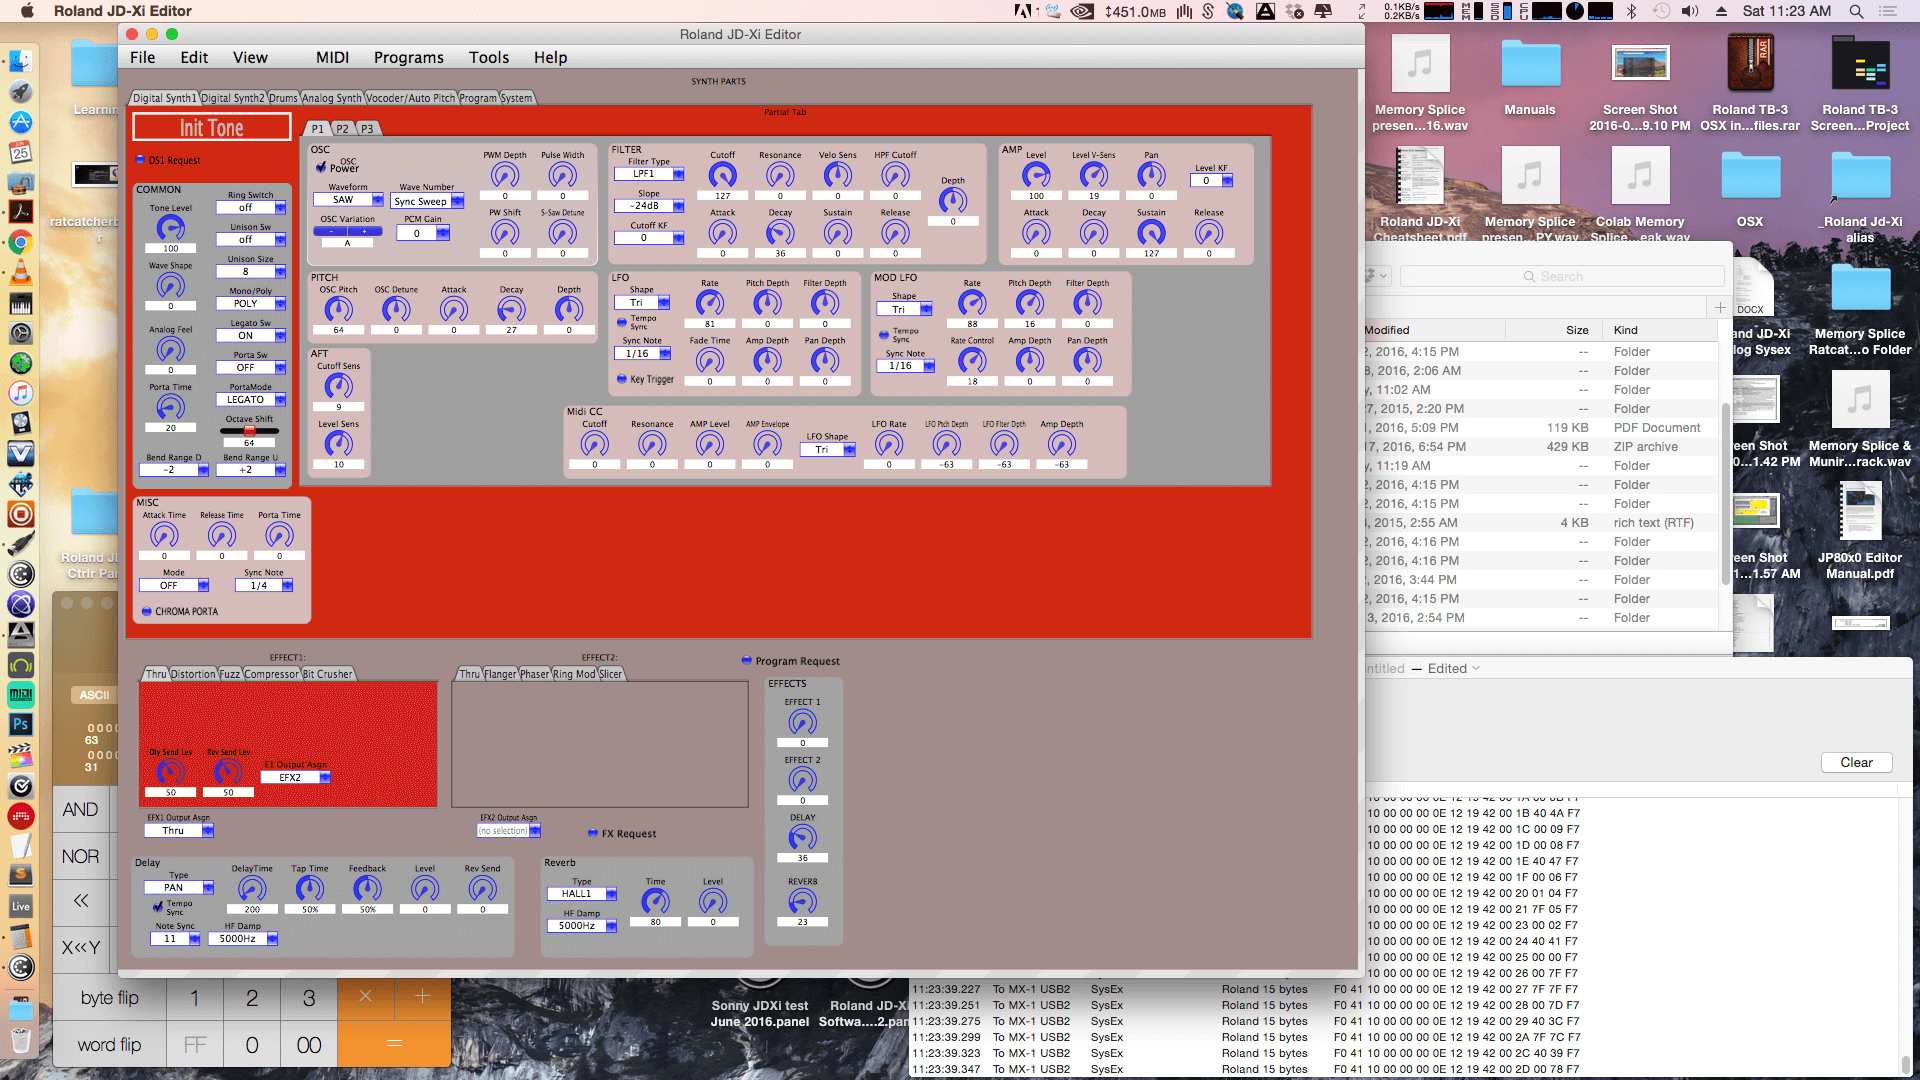Open the Wave Number Sync Sweep dropdown

click(428, 201)
